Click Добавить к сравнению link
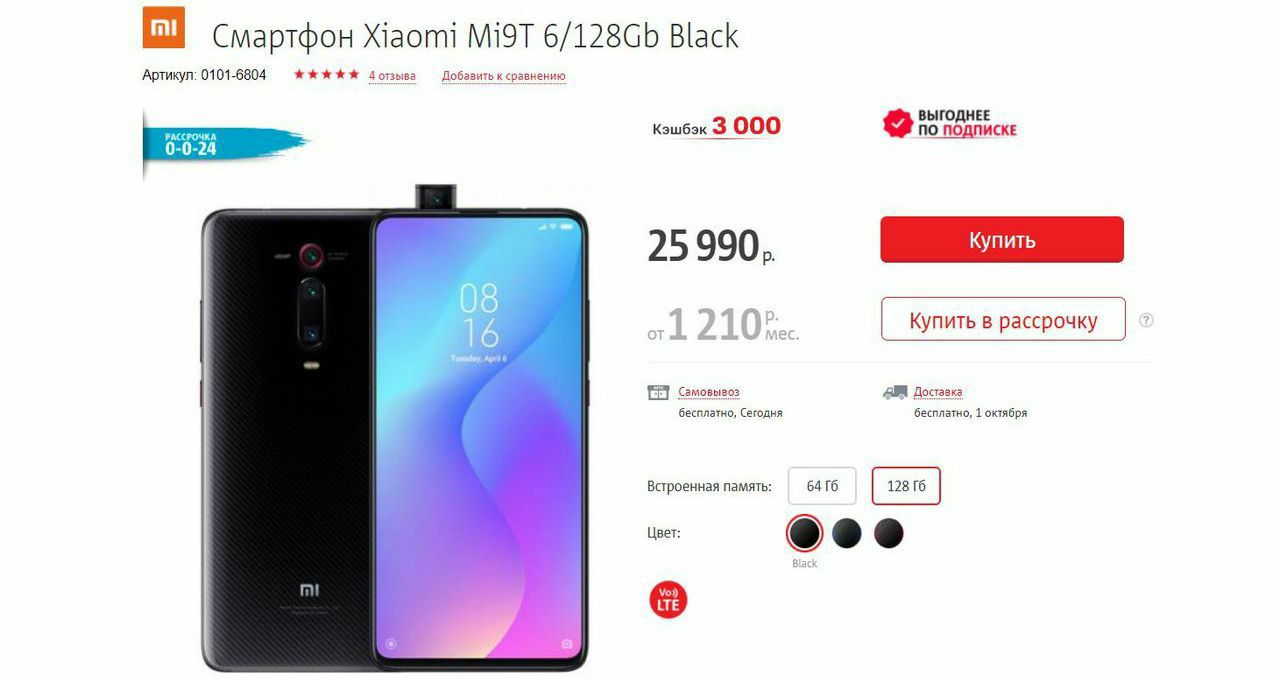 [504, 76]
